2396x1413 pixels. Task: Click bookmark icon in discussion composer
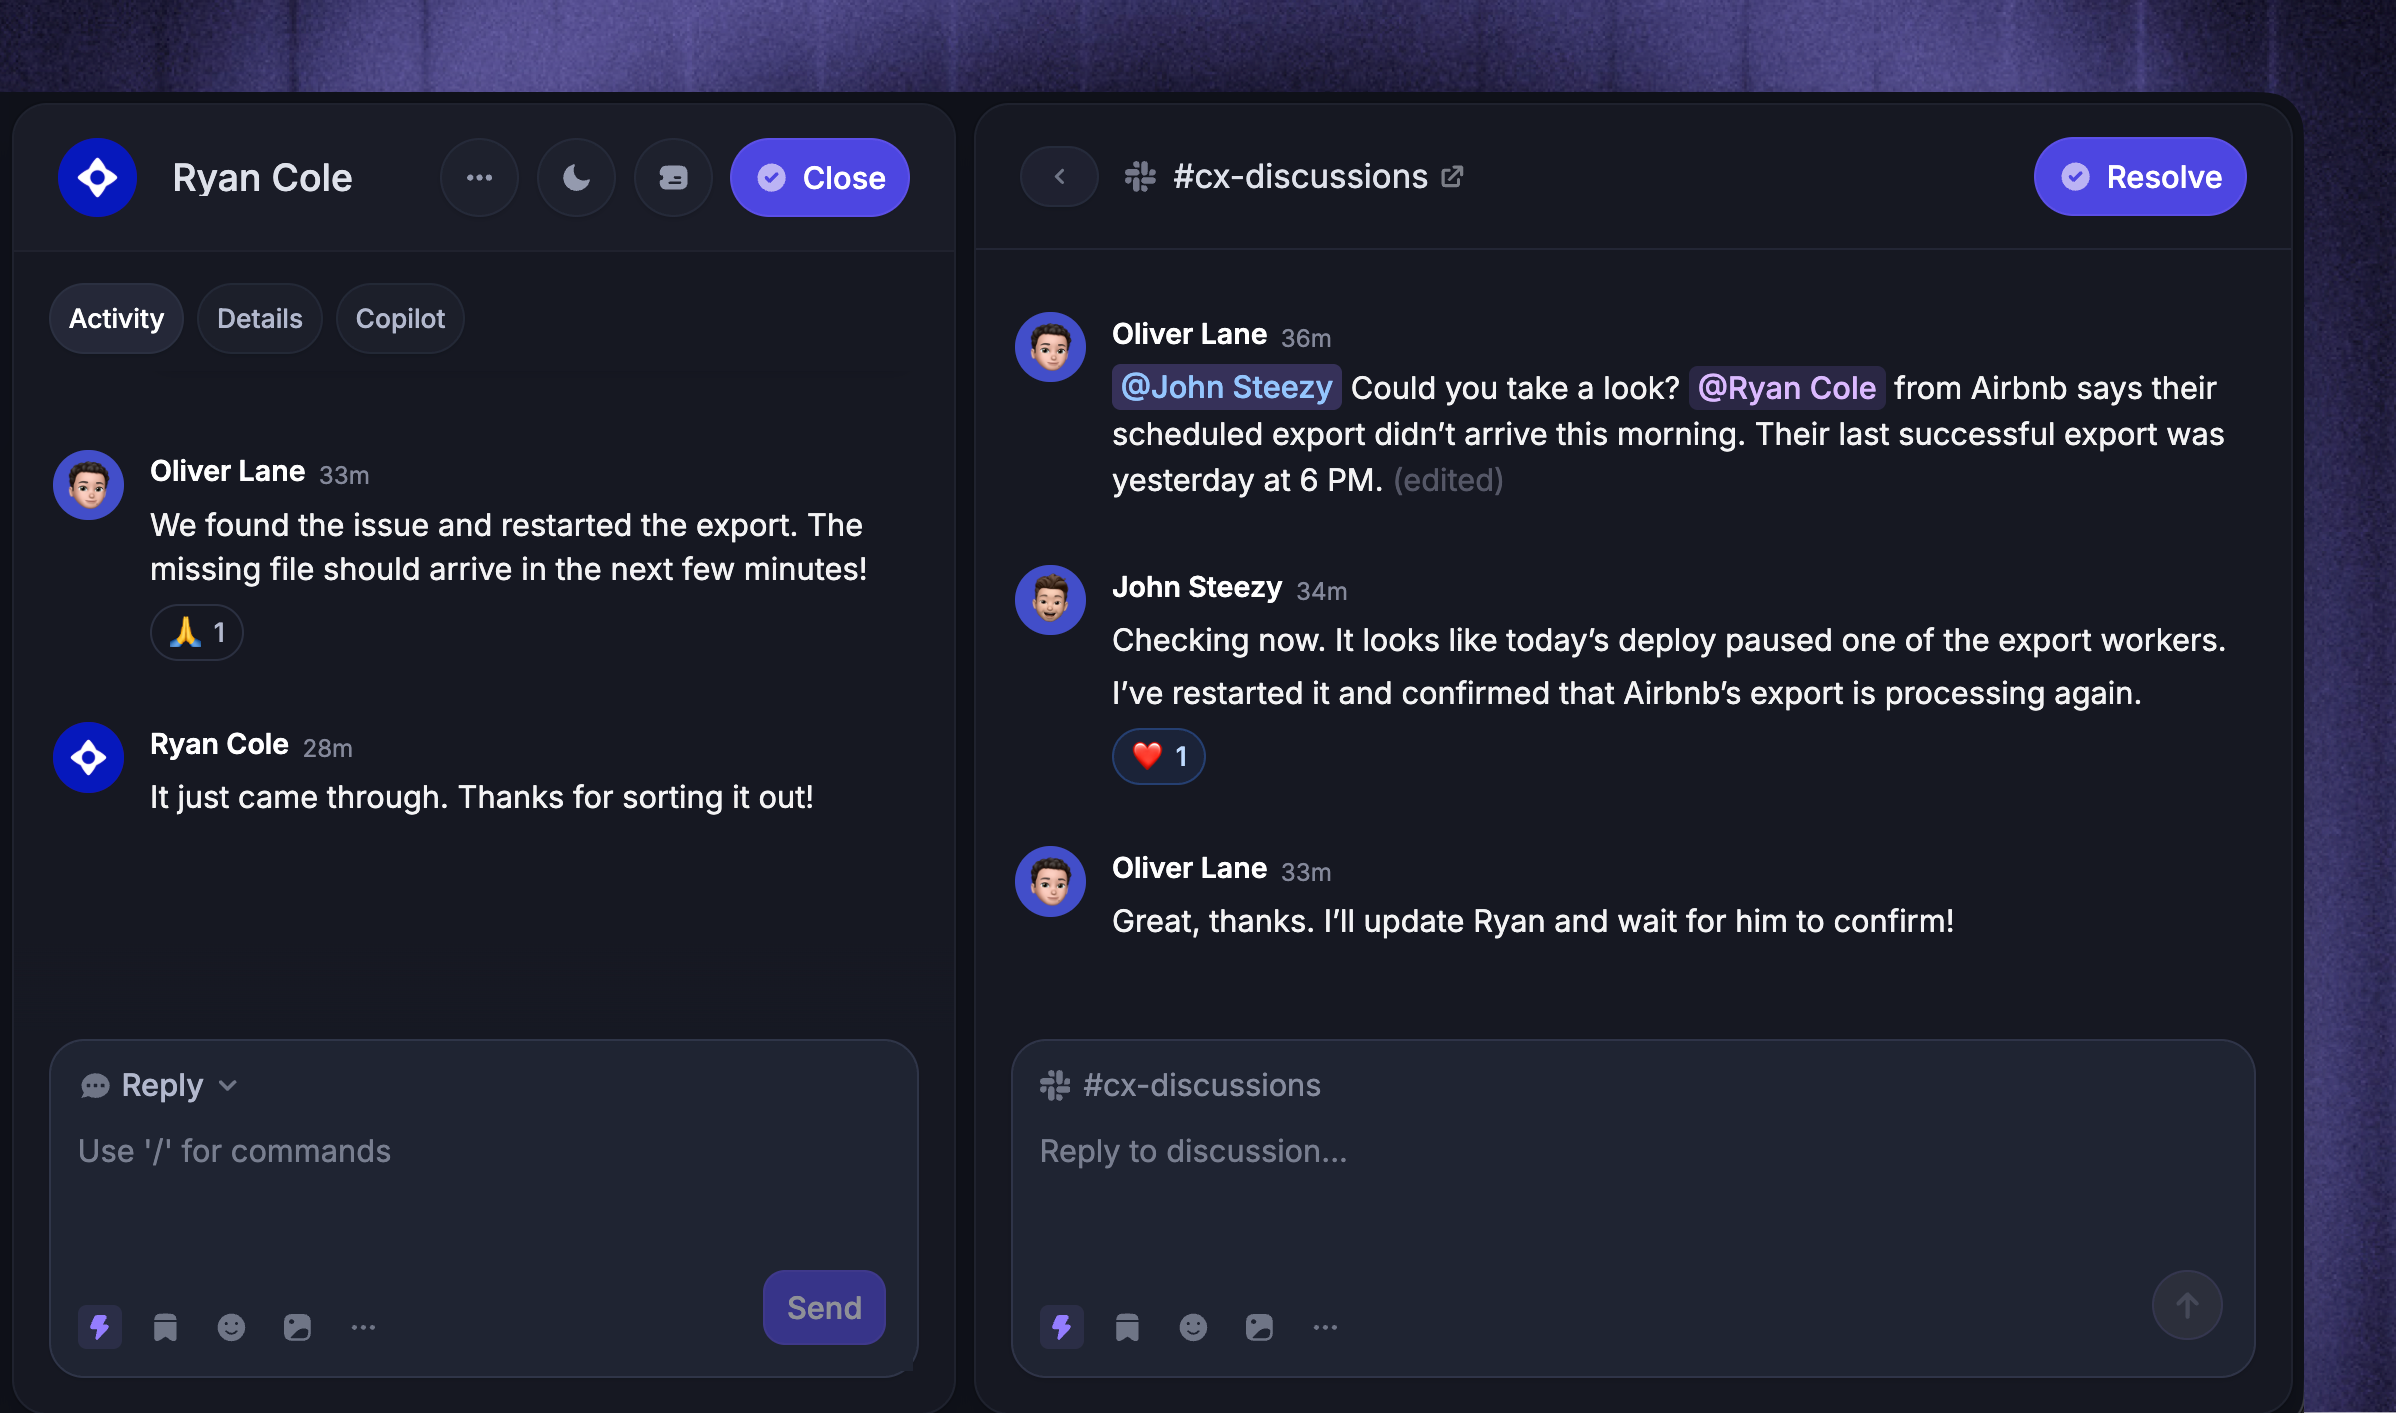(x=1127, y=1327)
